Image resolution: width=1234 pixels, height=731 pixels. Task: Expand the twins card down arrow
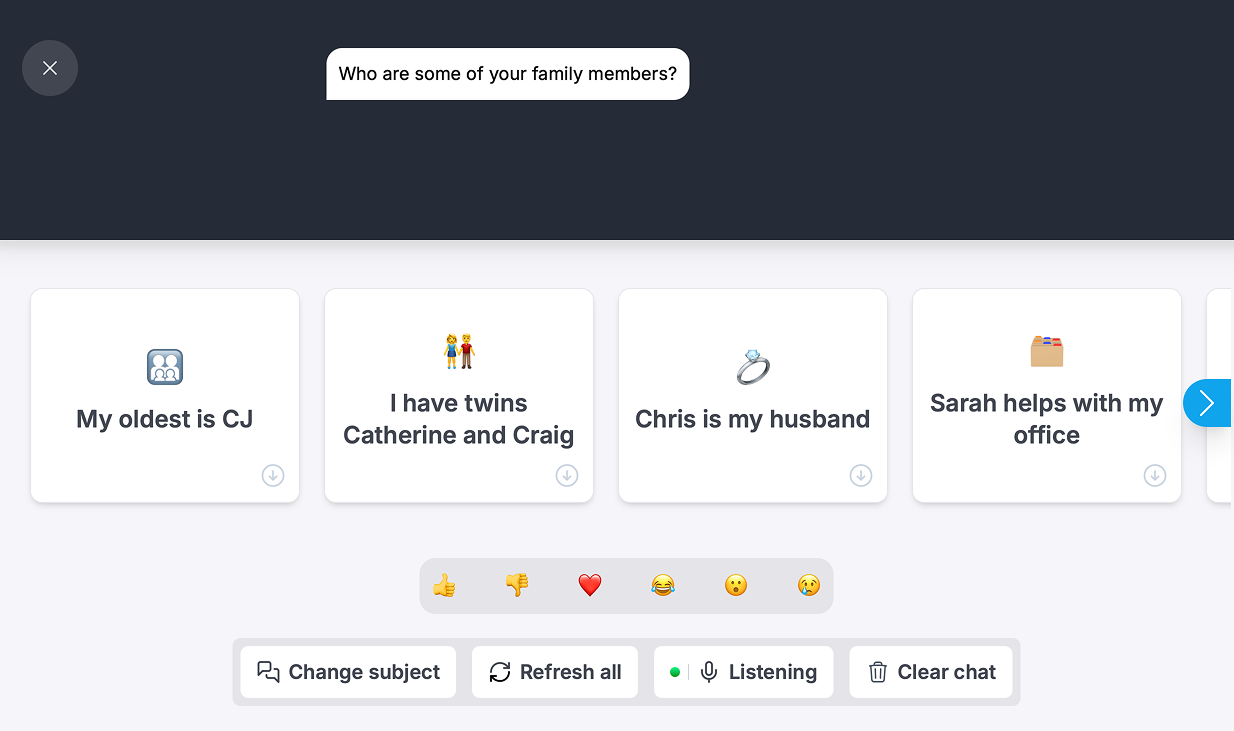click(567, 476)
